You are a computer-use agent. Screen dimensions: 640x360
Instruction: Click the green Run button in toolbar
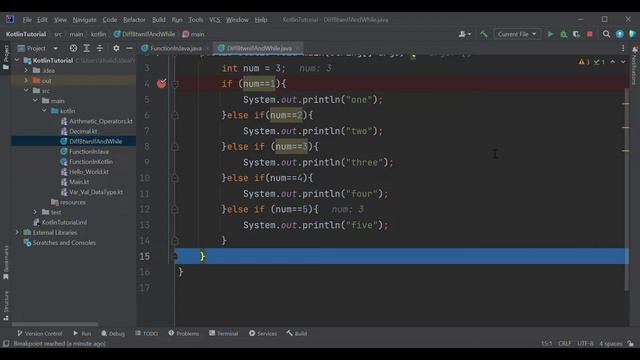click(x=550, y=34)
